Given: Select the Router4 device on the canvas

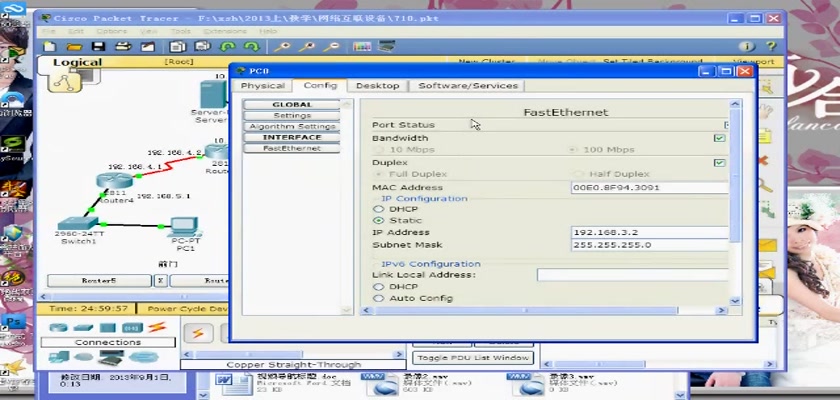Looking at the screenshot, I should [114, 181].
